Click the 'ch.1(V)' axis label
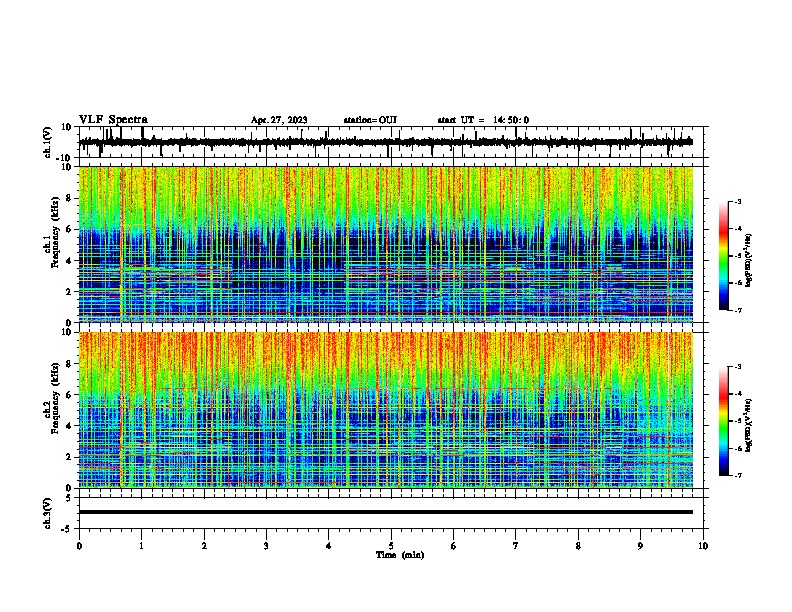 tap(48, 142)
